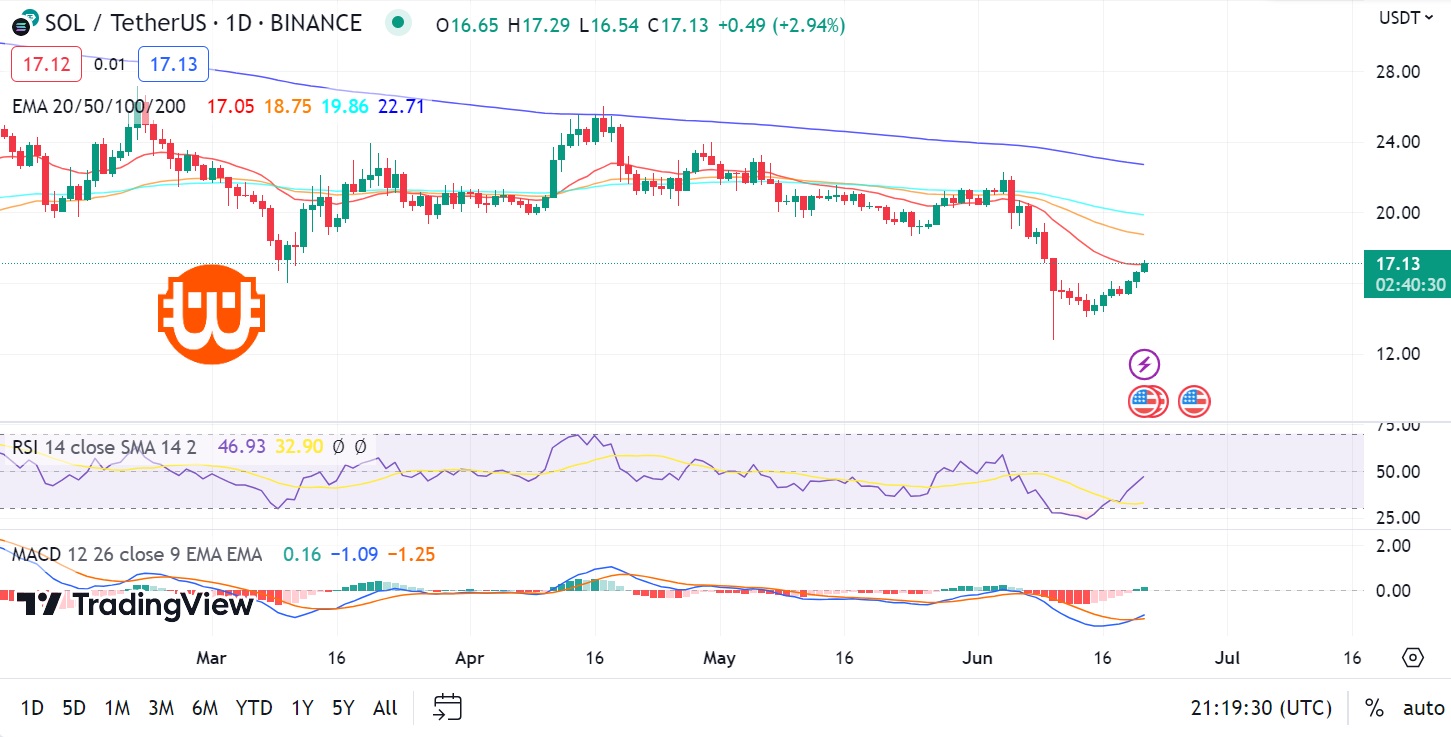The image size is (1451, 737).
Task: Select the 1Y time range
Action: (x=302, y=708)
